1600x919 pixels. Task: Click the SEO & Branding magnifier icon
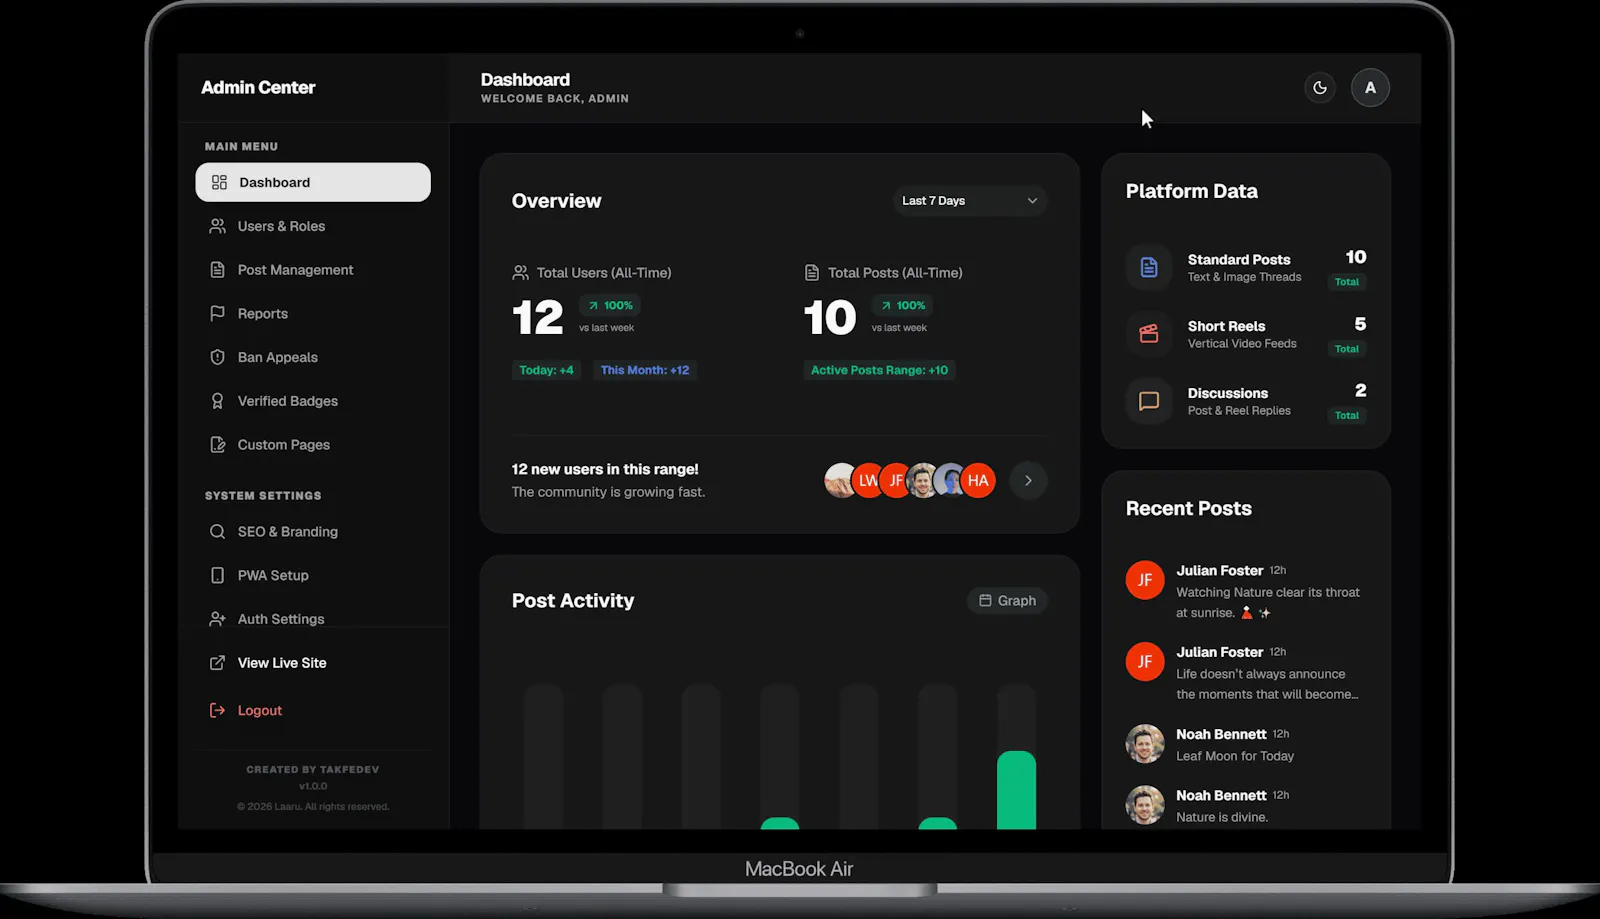tap(217, 532)
